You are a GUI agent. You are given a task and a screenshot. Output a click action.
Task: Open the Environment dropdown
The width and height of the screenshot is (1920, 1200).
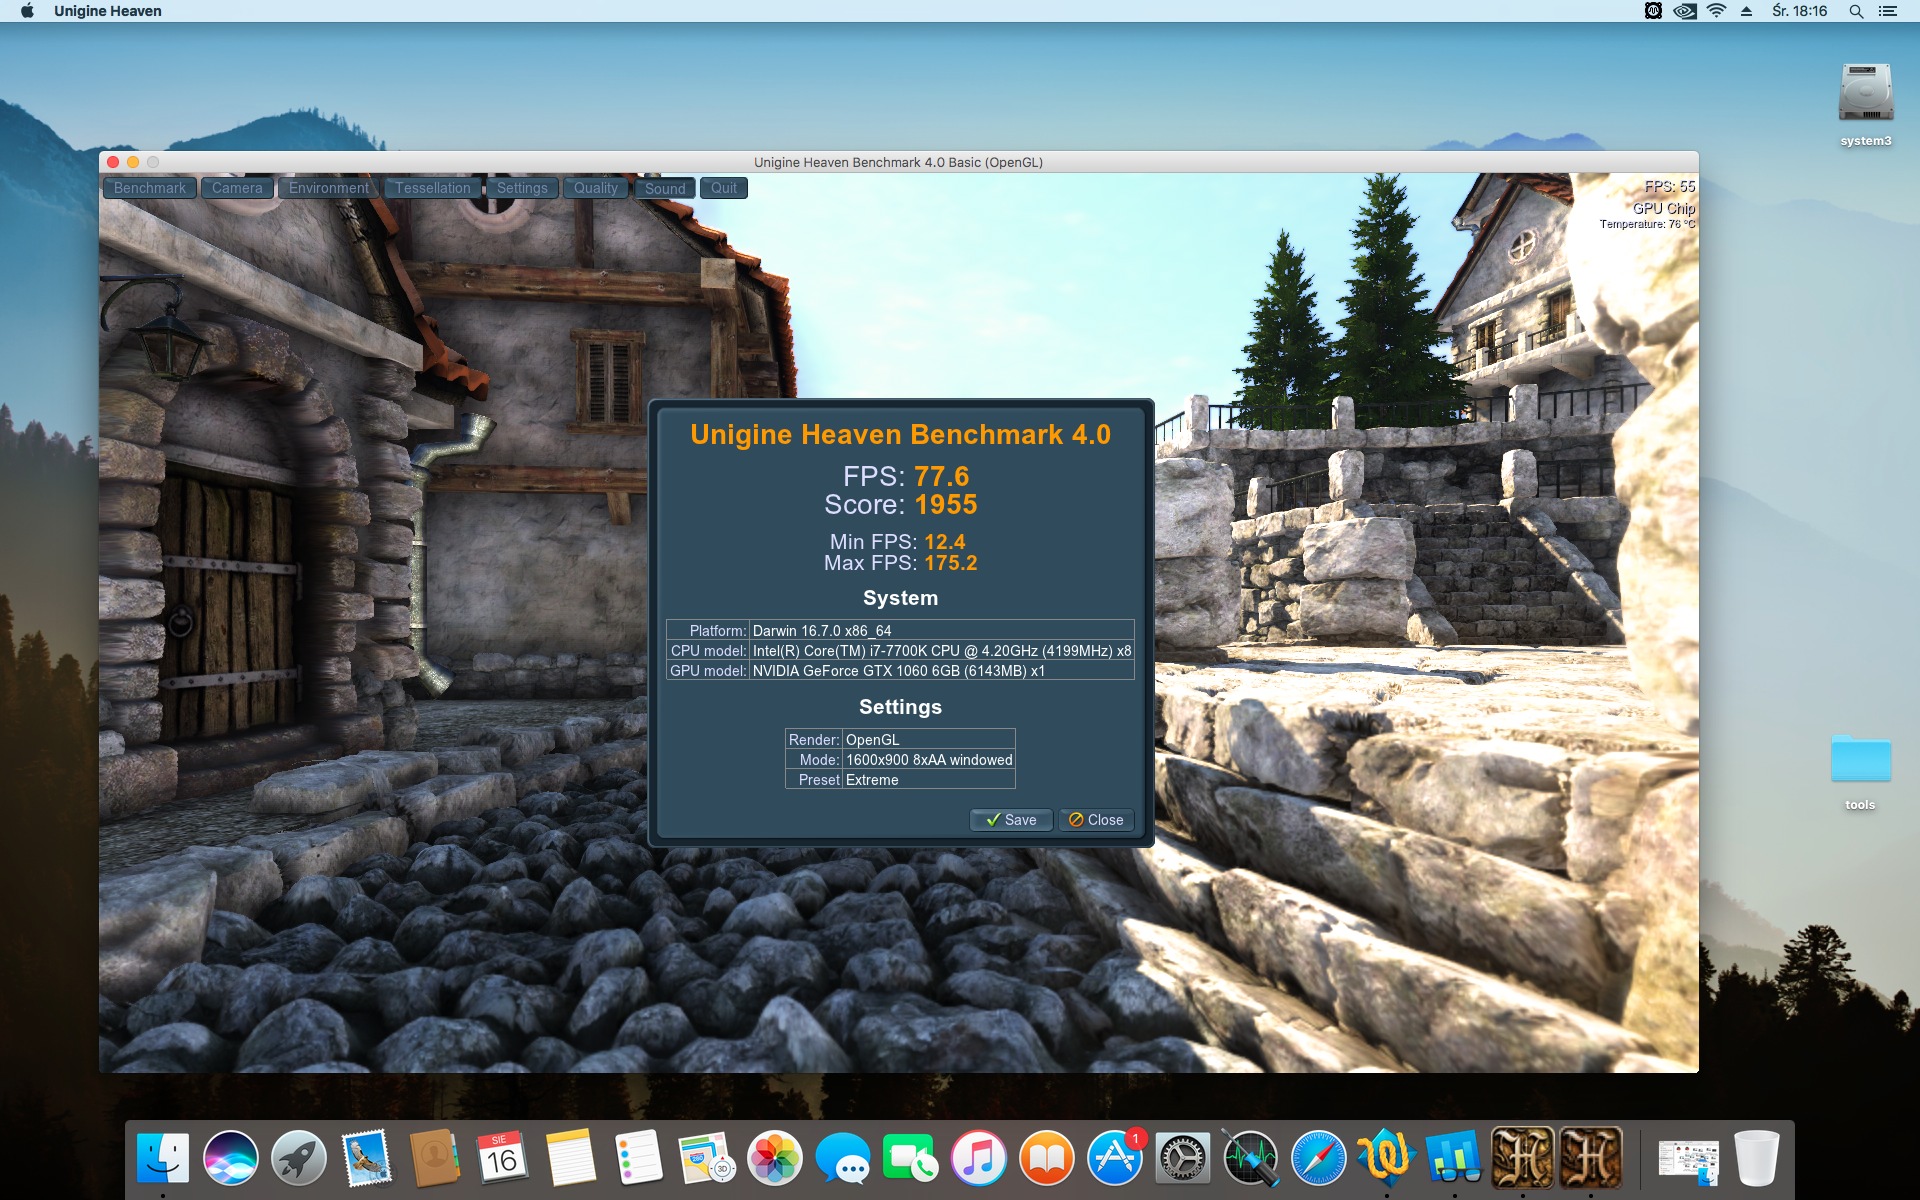coord(329,188)
